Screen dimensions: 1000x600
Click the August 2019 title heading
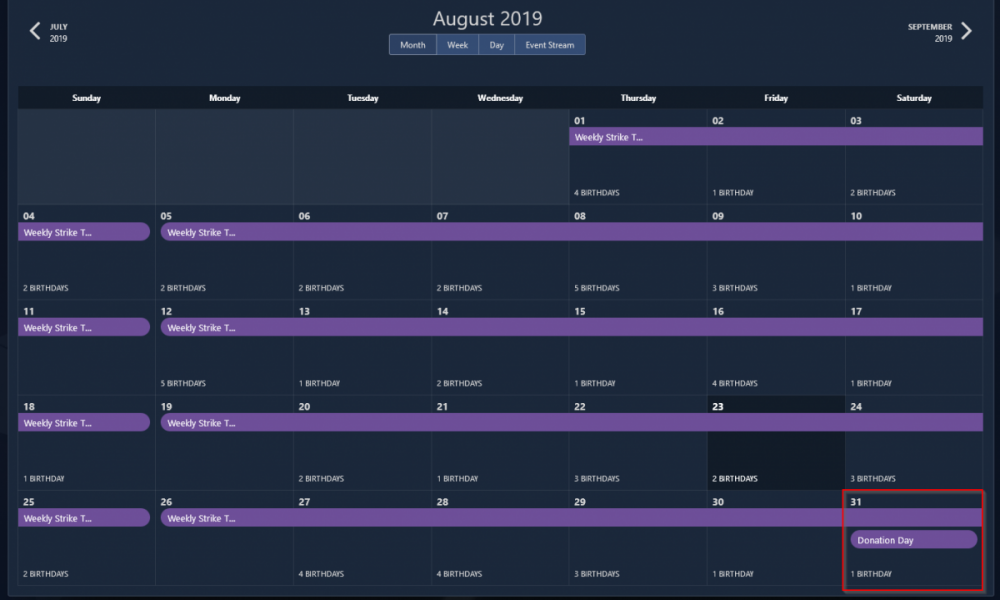point(487,18)
